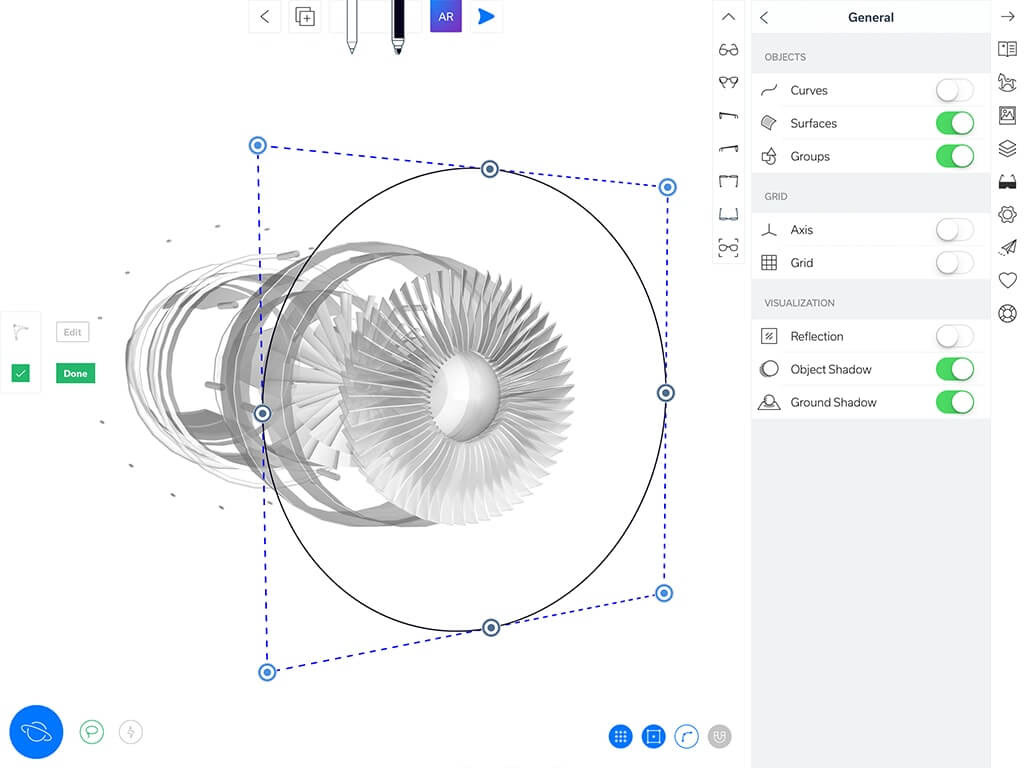This screenshot has width=1024, height=768.
Task: Select the glasses opposite side view icon
Action: [x=728, y=148]
